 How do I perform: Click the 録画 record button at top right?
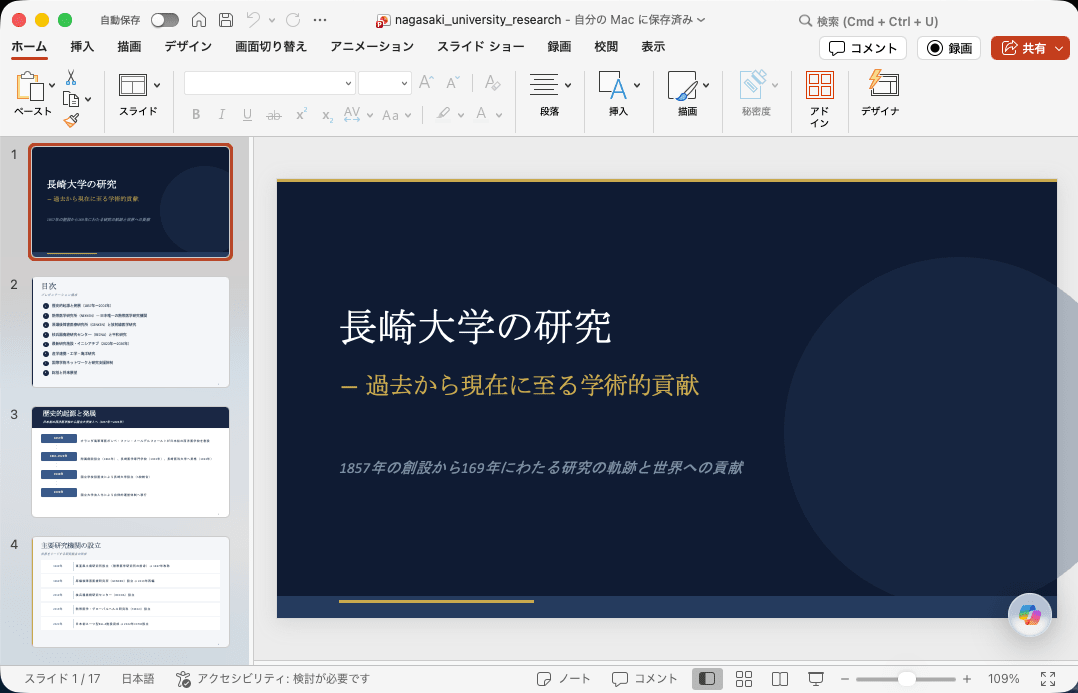(949, 48)
